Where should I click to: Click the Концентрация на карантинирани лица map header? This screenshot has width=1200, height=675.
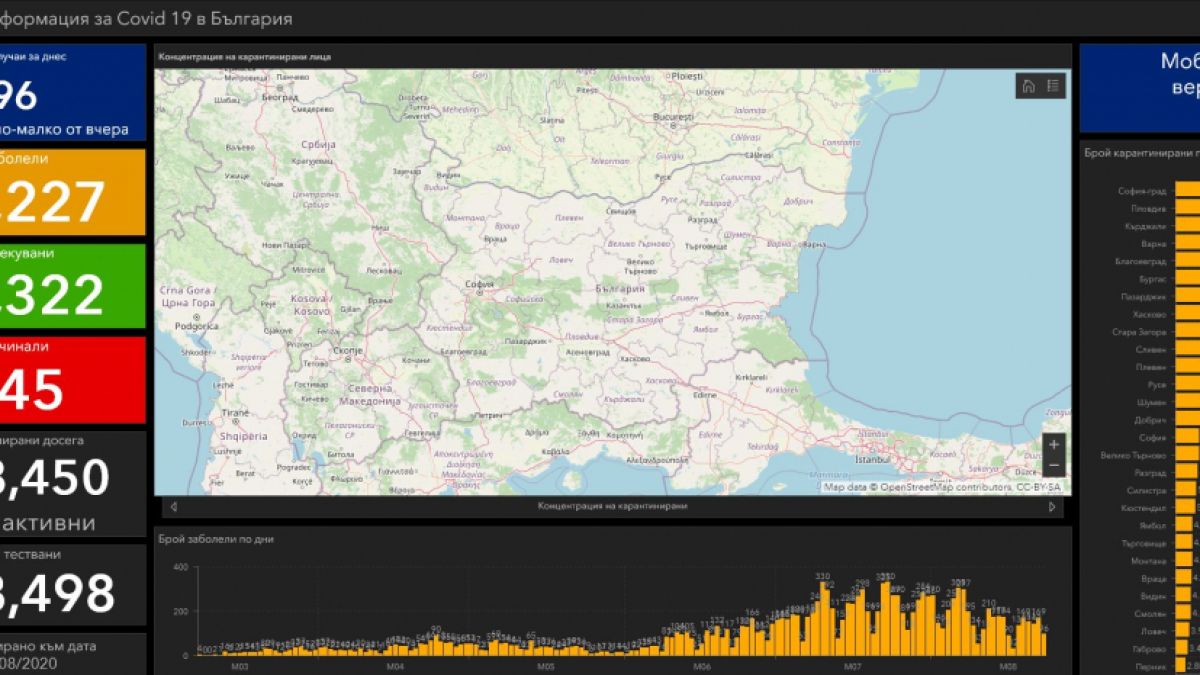(244, 56)
